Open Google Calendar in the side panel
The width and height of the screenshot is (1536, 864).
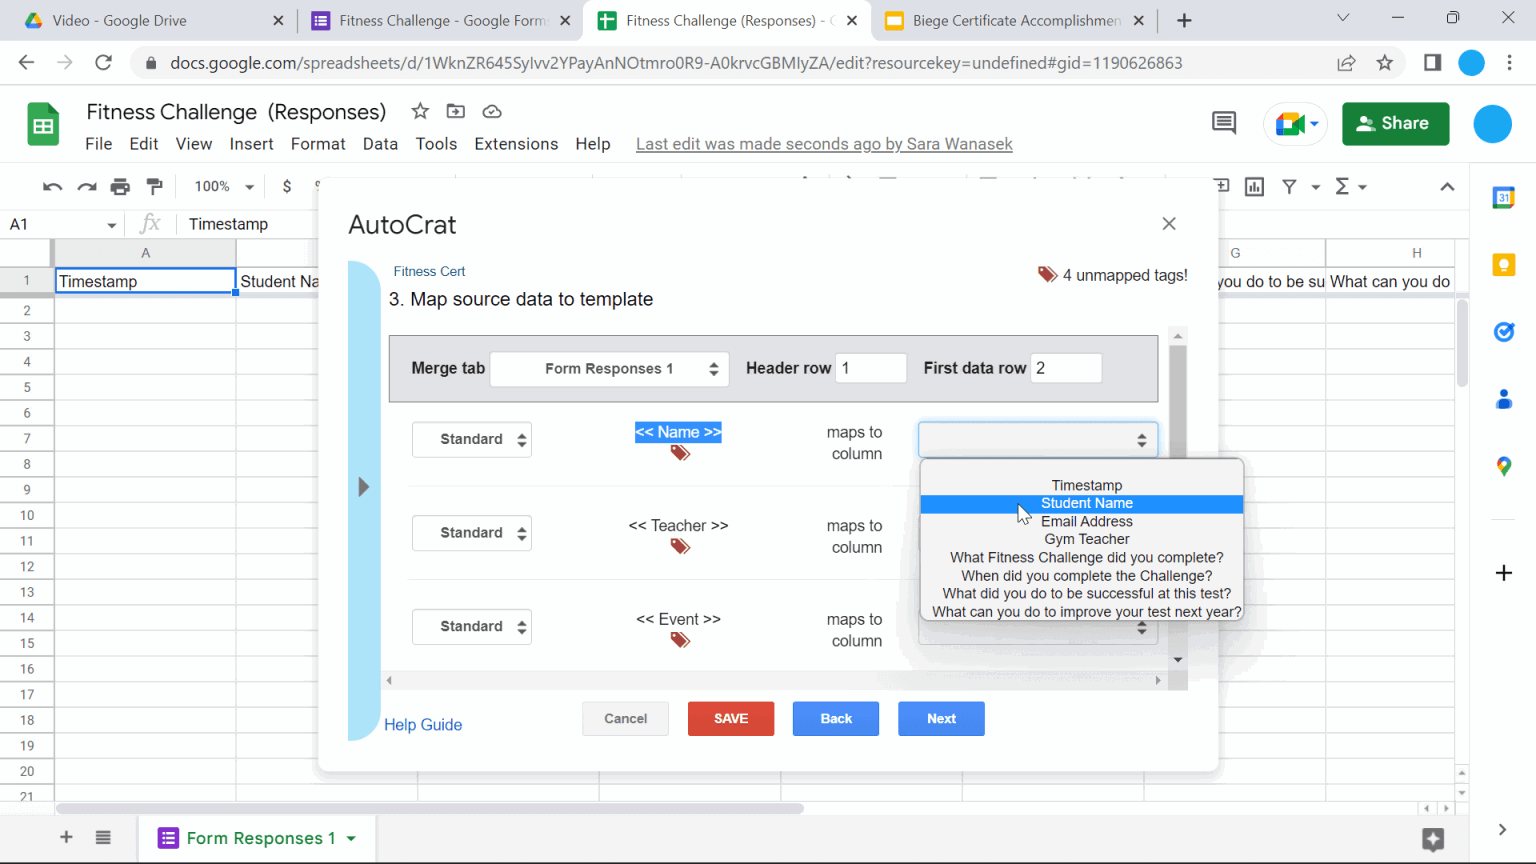tap(1504, 198)
